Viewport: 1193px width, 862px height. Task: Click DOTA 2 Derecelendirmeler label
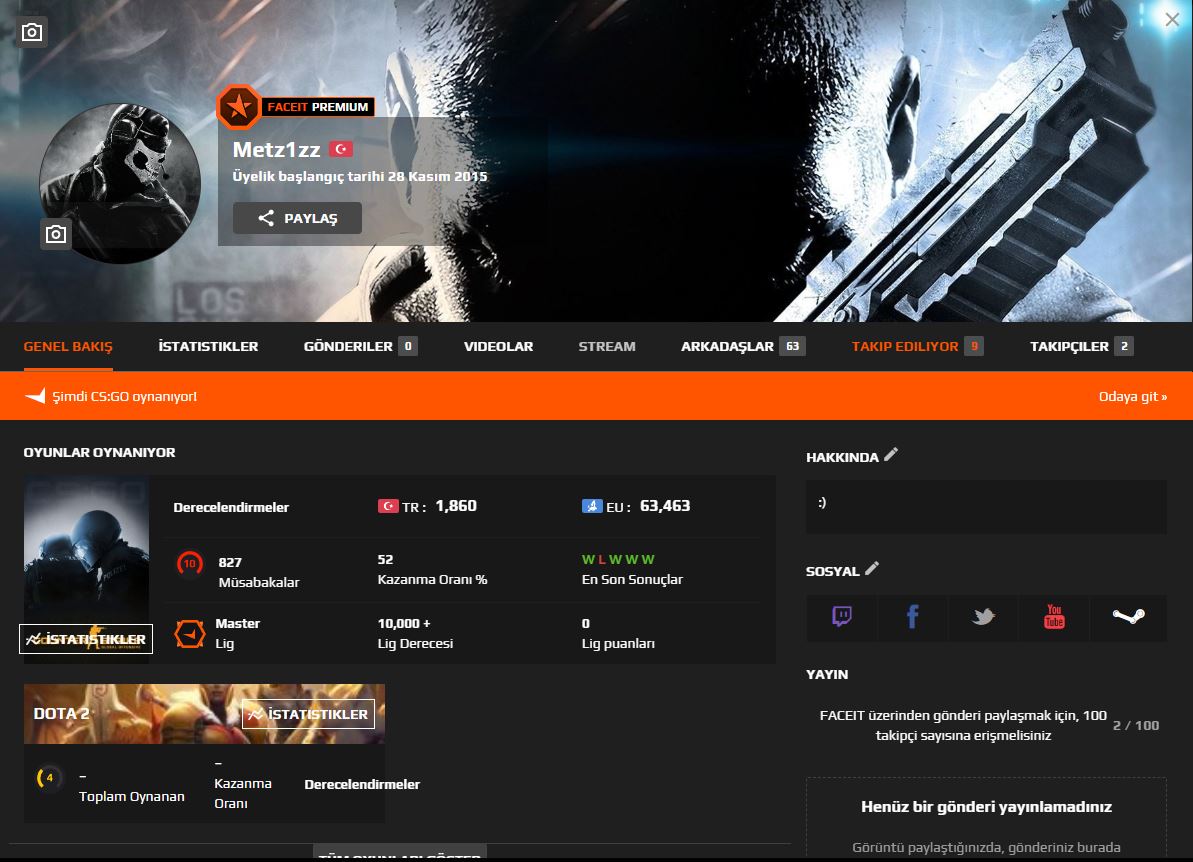tap(362, 784)
